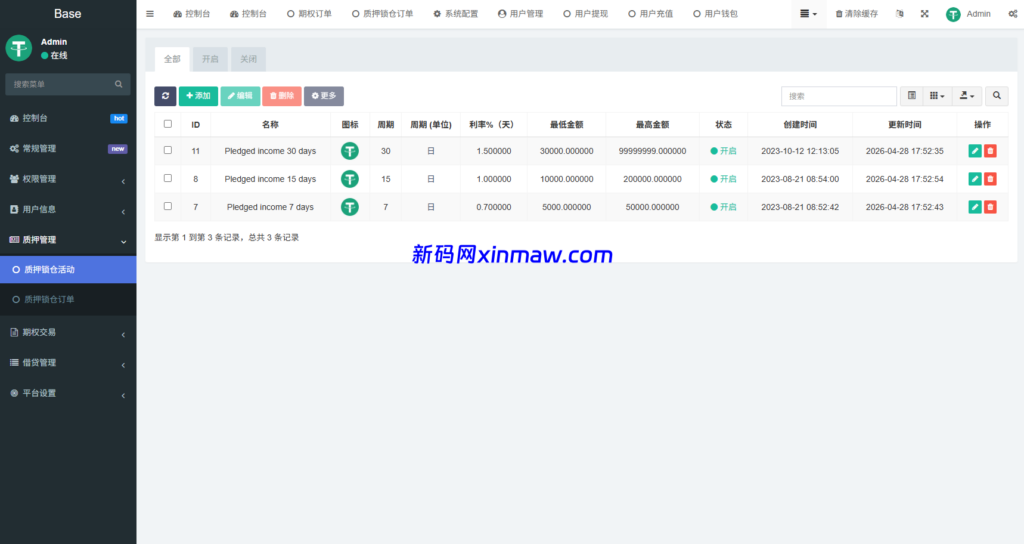Edit the Pledged income 15 days row
The width and height of the screenshot is (1024, 544).
tap(975, 179)
